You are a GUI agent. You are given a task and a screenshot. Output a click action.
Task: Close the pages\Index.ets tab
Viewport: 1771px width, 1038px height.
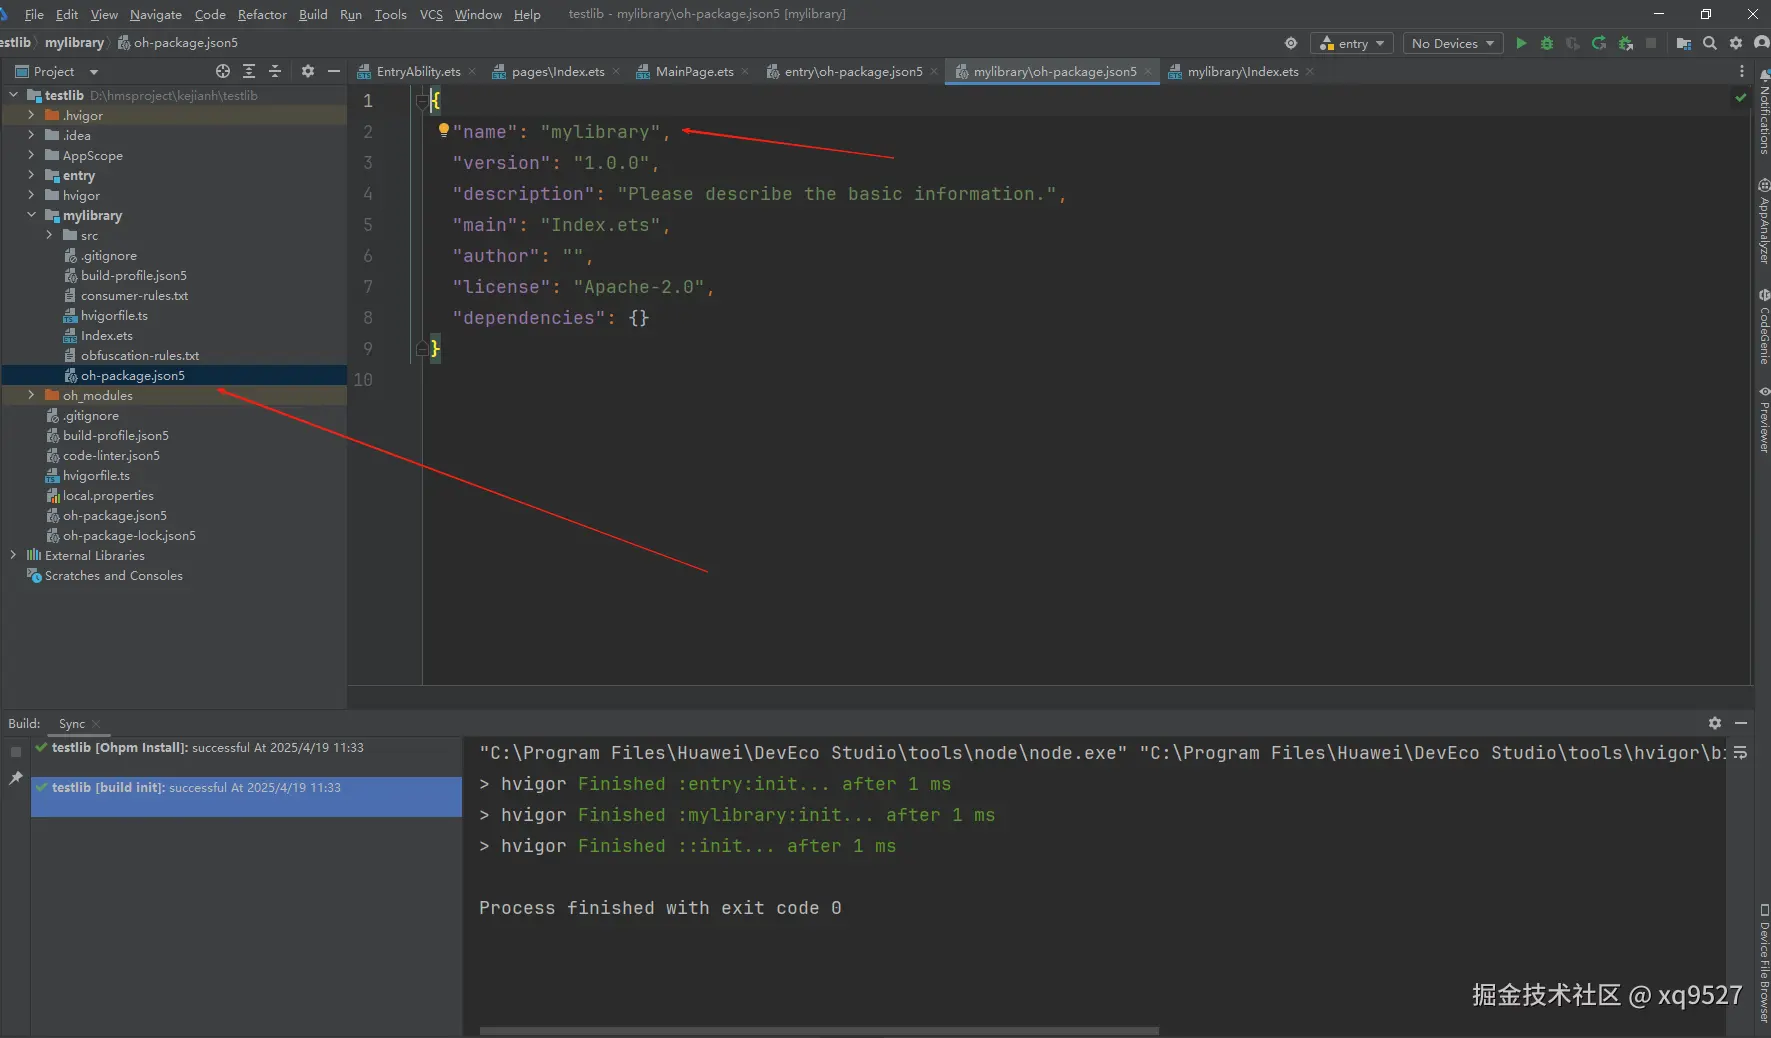point(616,71)
